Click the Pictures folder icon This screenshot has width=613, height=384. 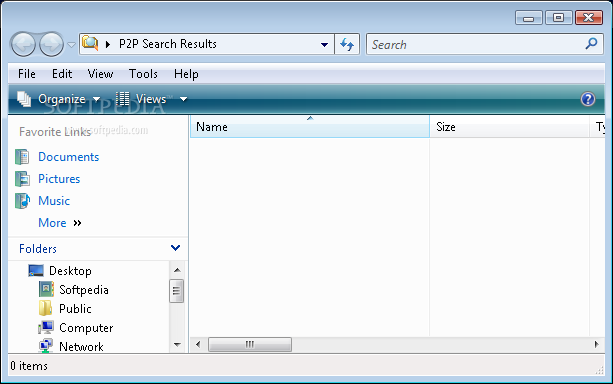coord(22,179)
